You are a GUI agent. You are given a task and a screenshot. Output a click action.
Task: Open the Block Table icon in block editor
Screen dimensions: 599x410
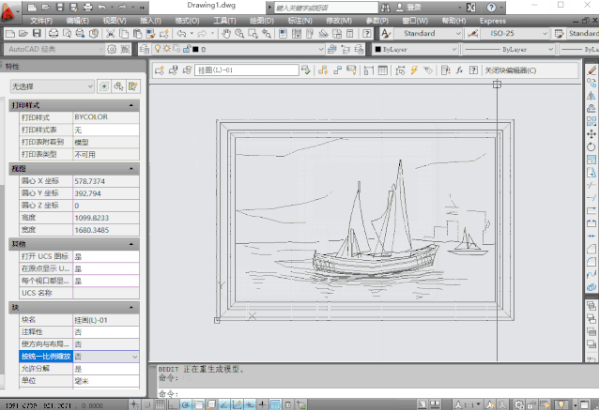click(382, 70)
